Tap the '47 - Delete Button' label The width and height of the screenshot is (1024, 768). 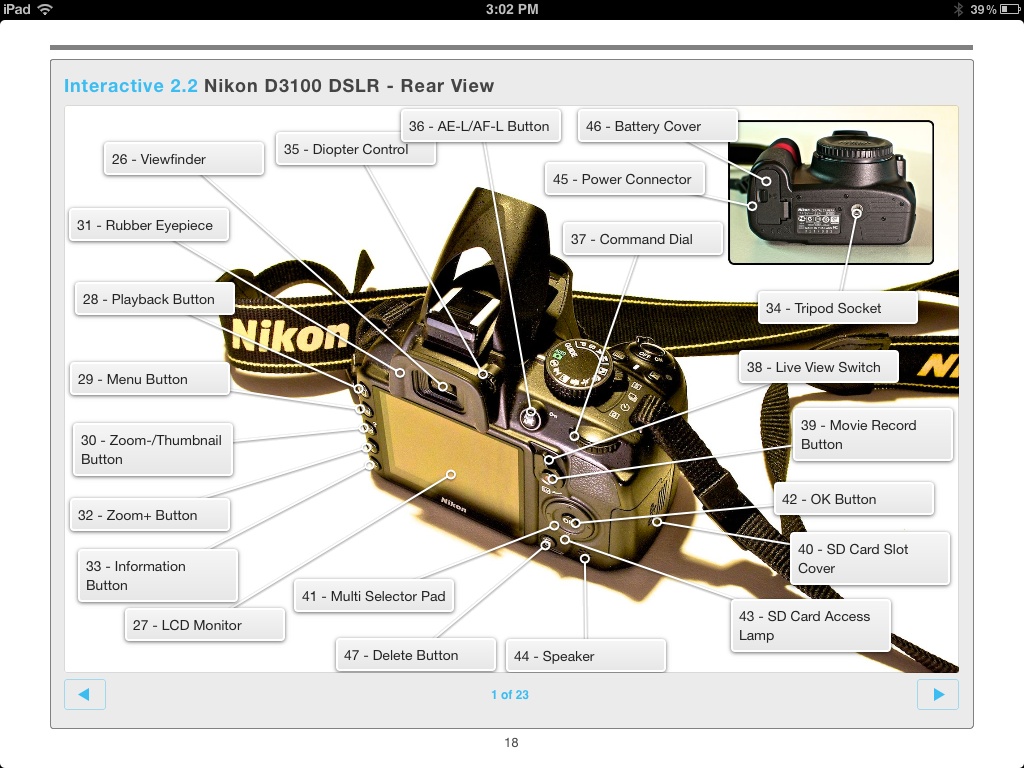coord(415,655)
